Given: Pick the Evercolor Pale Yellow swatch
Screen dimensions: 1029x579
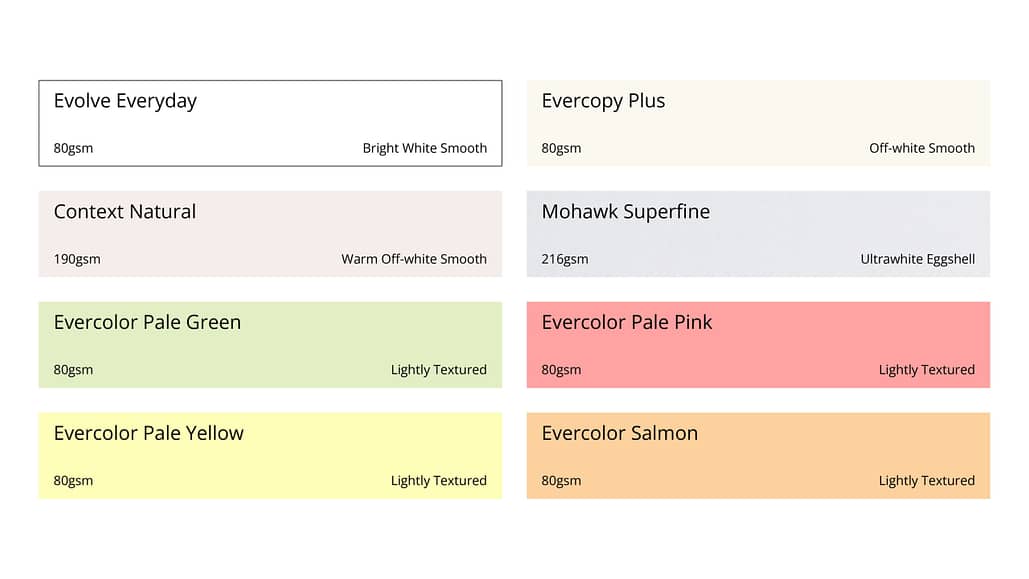Looking at the screenshot, I should click(x=270, y=456).
